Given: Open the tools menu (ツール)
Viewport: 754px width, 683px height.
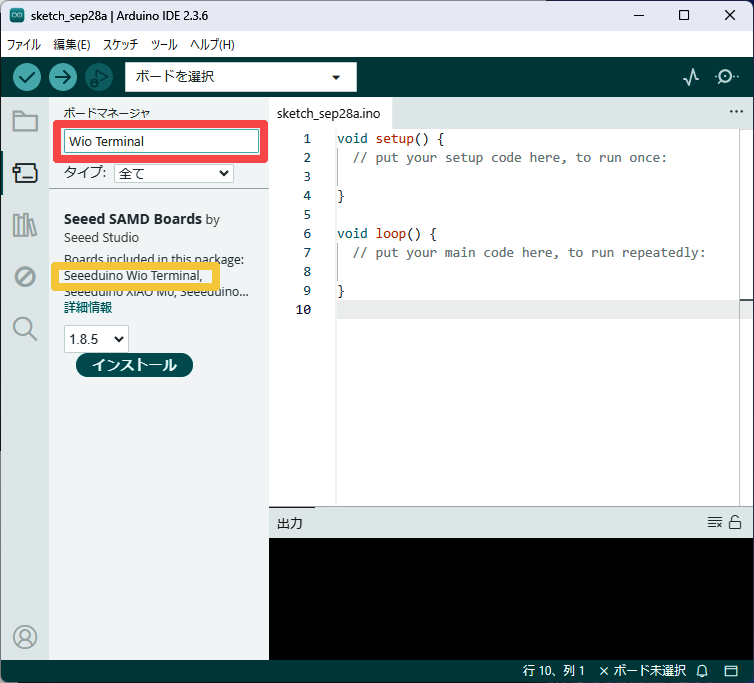Looking at the screenshot, I should 164,45.
